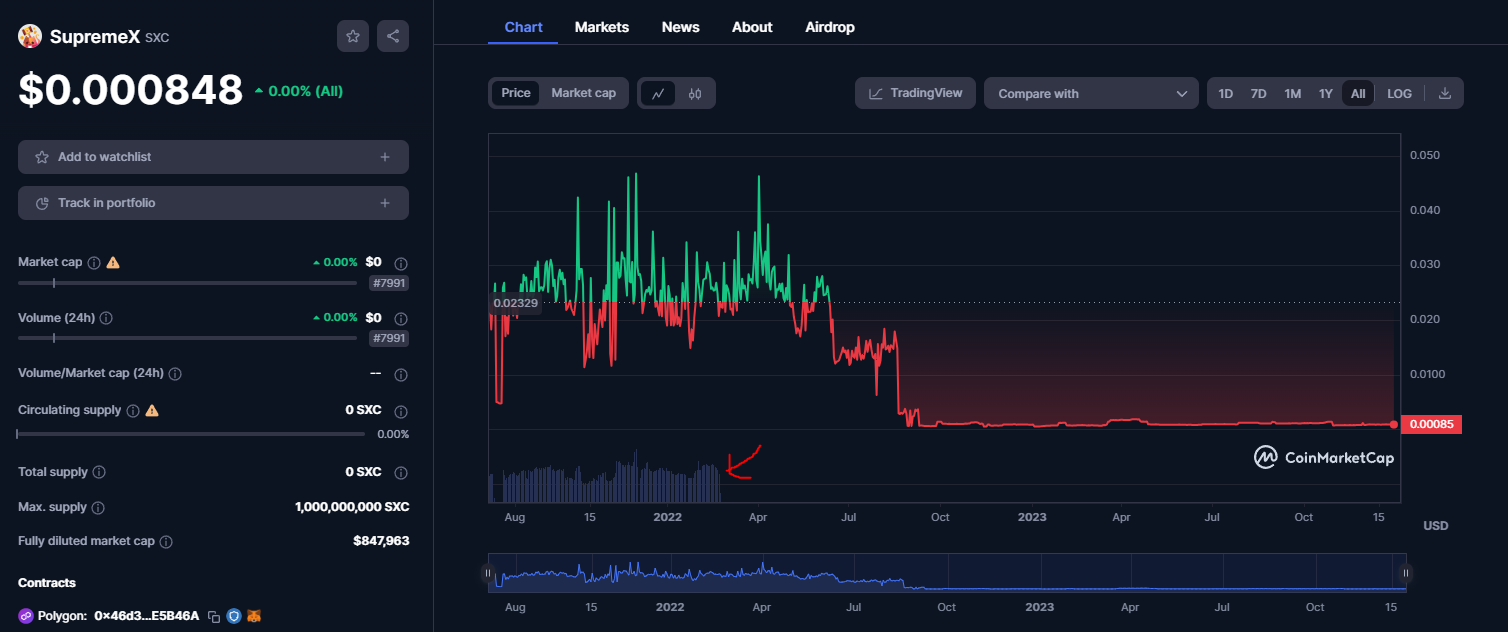This screenshot has width=1508, height=632.
Task: Download chart data icon
Action: point(1444,93)
